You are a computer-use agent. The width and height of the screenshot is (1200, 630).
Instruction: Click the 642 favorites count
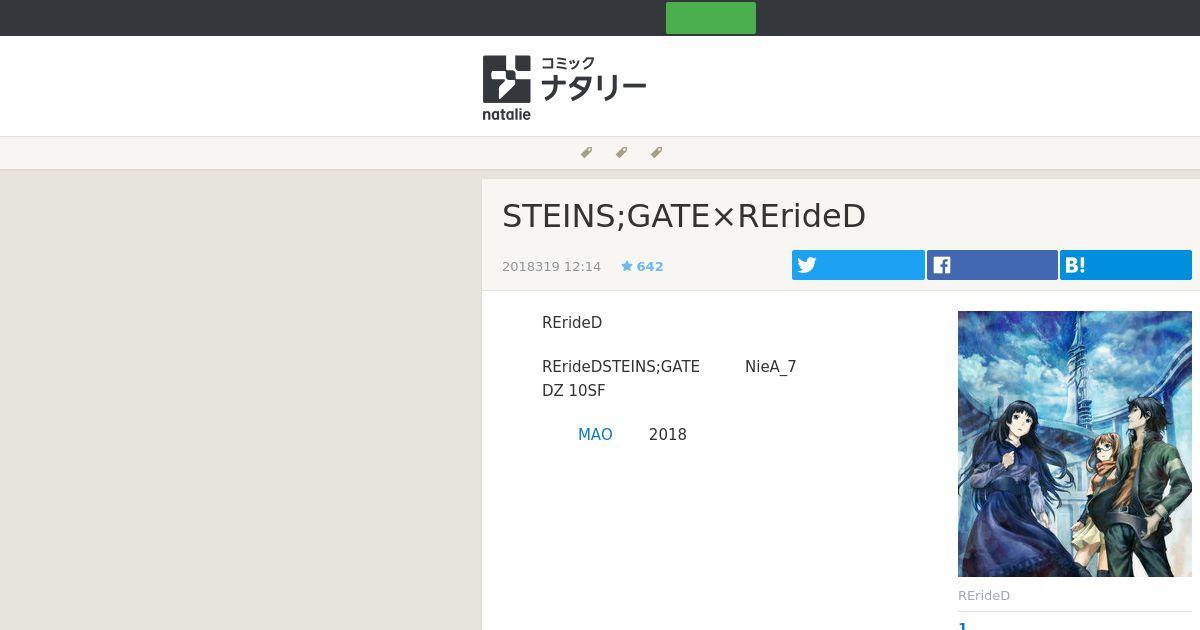650,266
